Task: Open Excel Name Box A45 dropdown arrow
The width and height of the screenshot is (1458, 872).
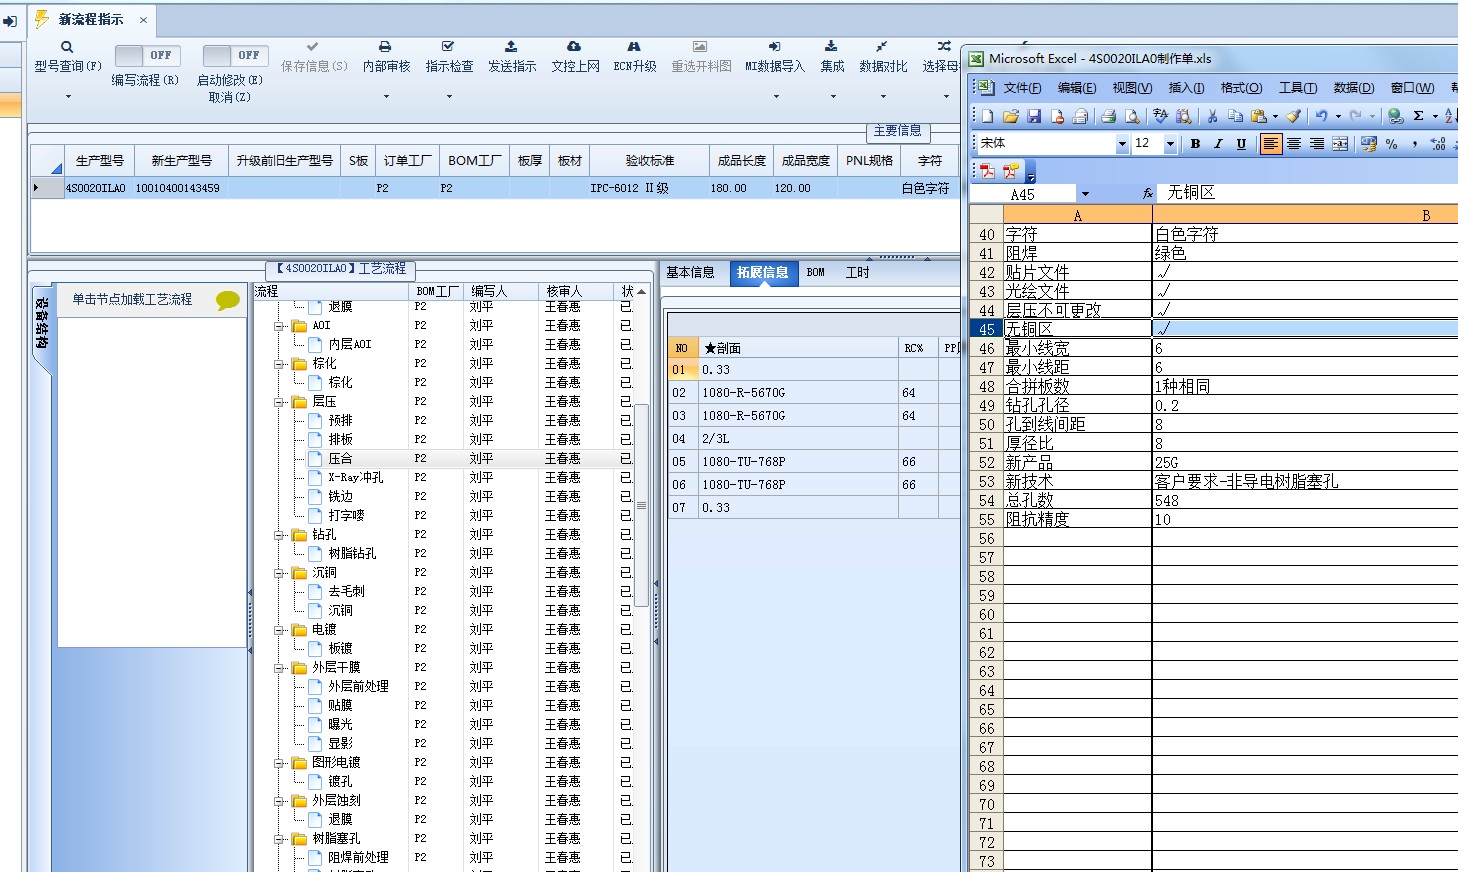Action: pyautogui.click(x=1085, y=194)
